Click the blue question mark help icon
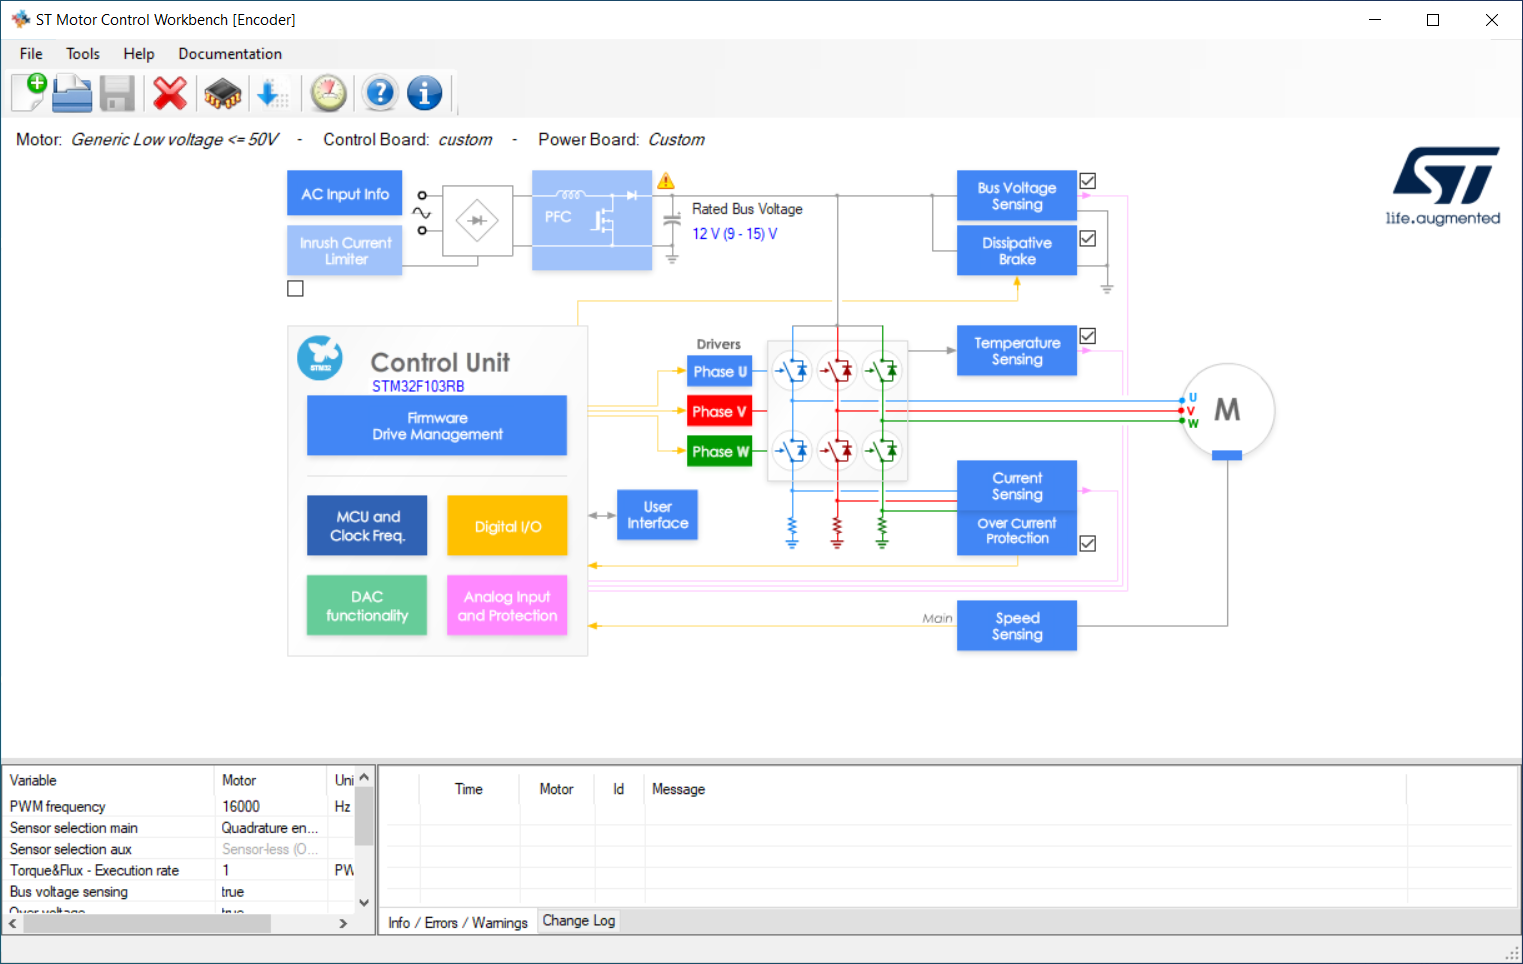The width and height of the screenshot is (1523, 964). [x=380, y=94]
